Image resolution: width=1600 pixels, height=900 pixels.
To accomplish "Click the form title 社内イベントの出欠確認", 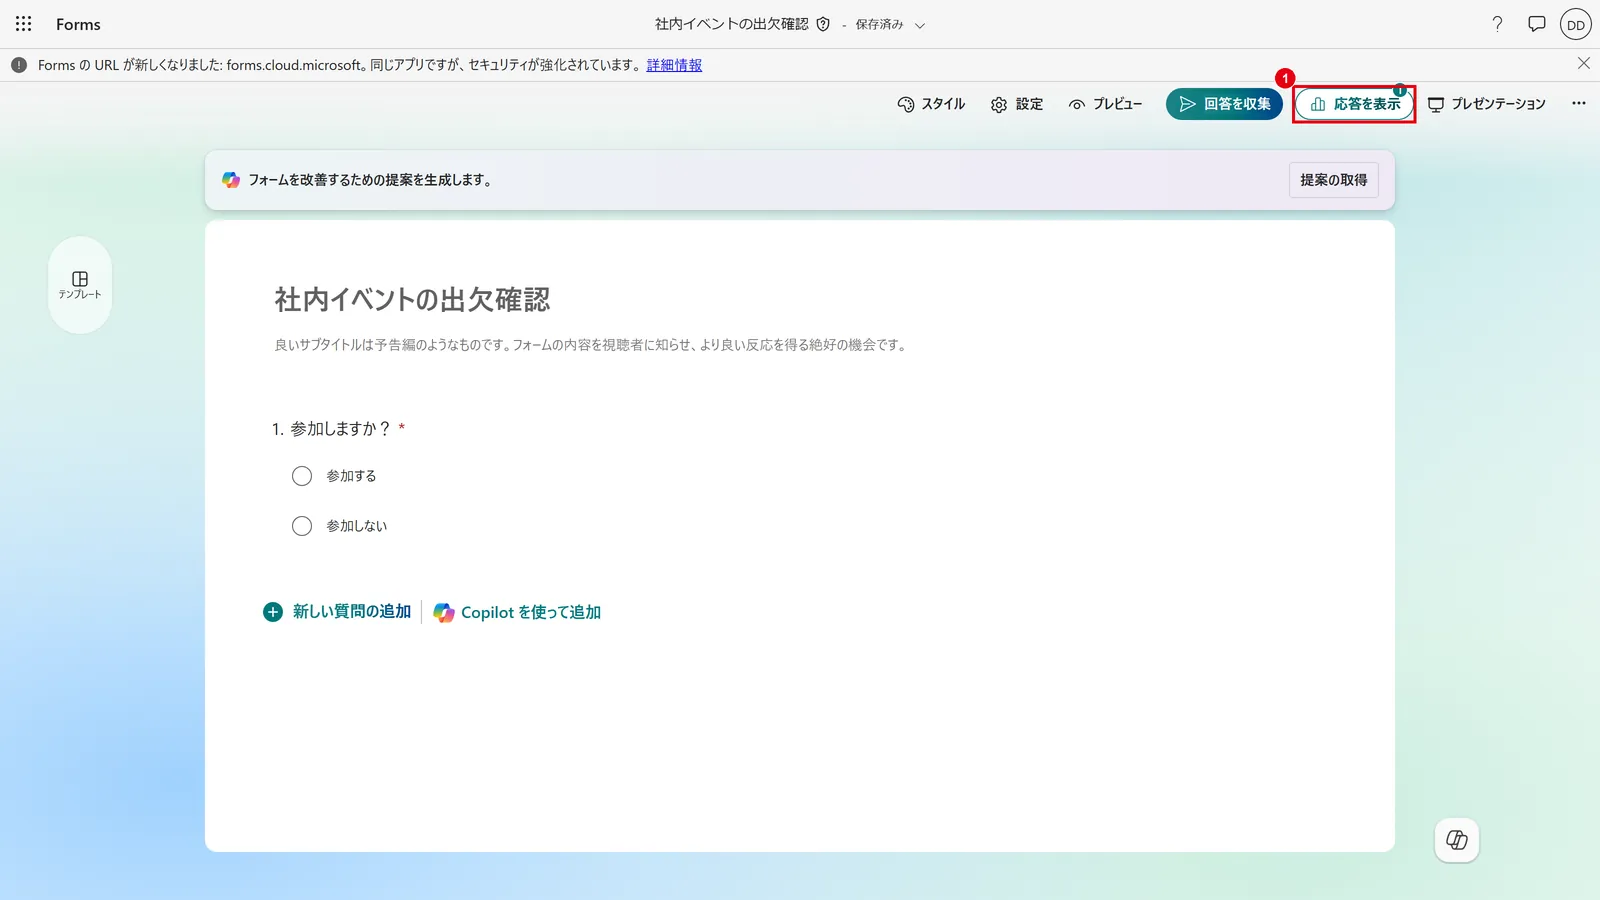I will pyautogui.click(x=412, y=299).
